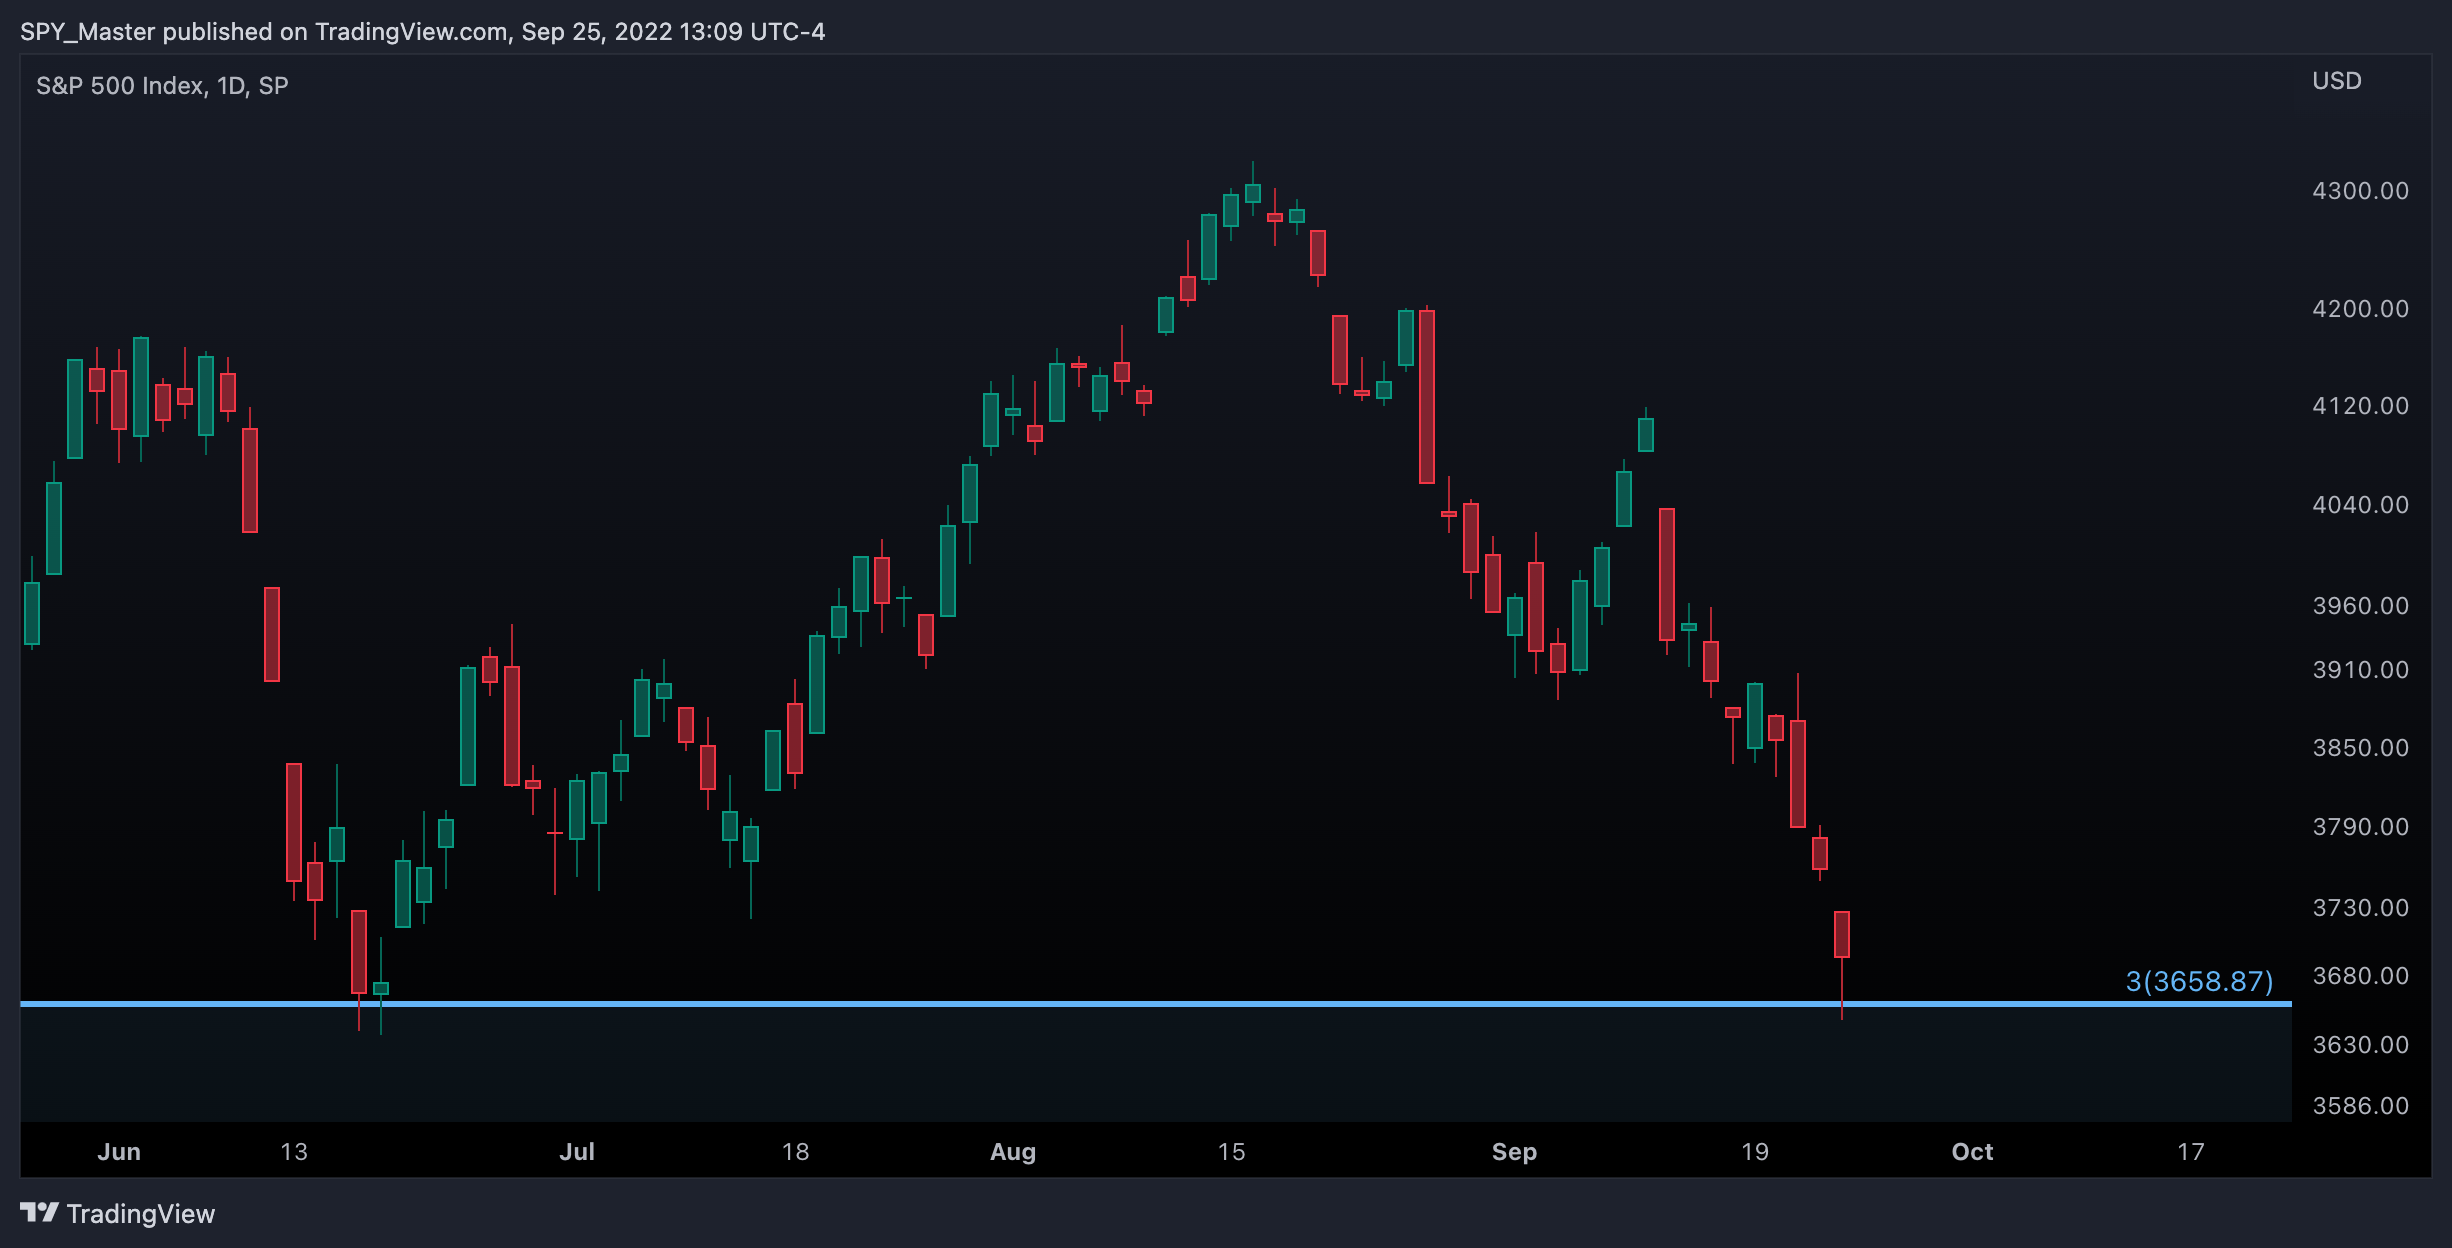Click the 3790.00 price axis label

click(x=2360, y=827)
